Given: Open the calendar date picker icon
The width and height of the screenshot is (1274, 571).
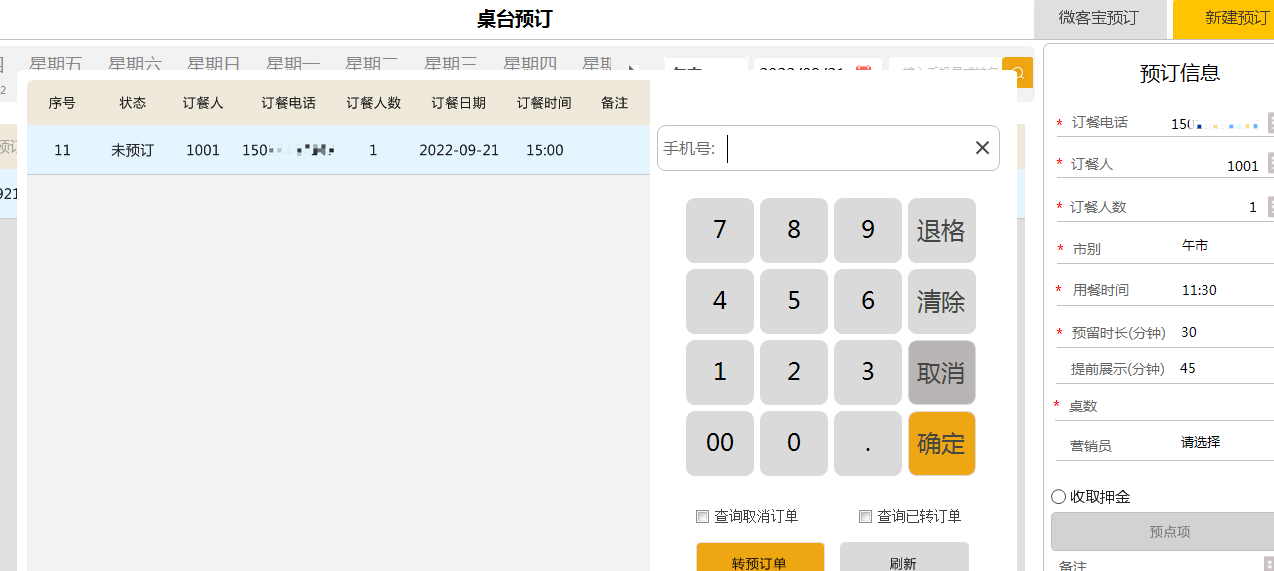Looking at the screenshot, I should click(863, 73).
